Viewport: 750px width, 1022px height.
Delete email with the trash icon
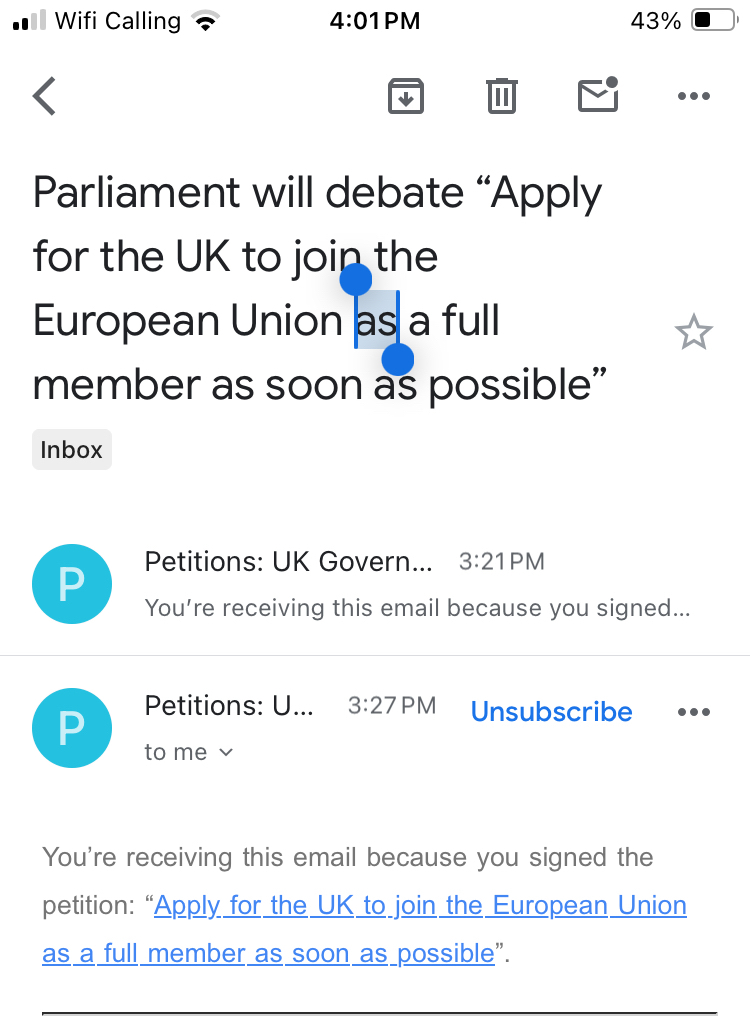point(501,96)
